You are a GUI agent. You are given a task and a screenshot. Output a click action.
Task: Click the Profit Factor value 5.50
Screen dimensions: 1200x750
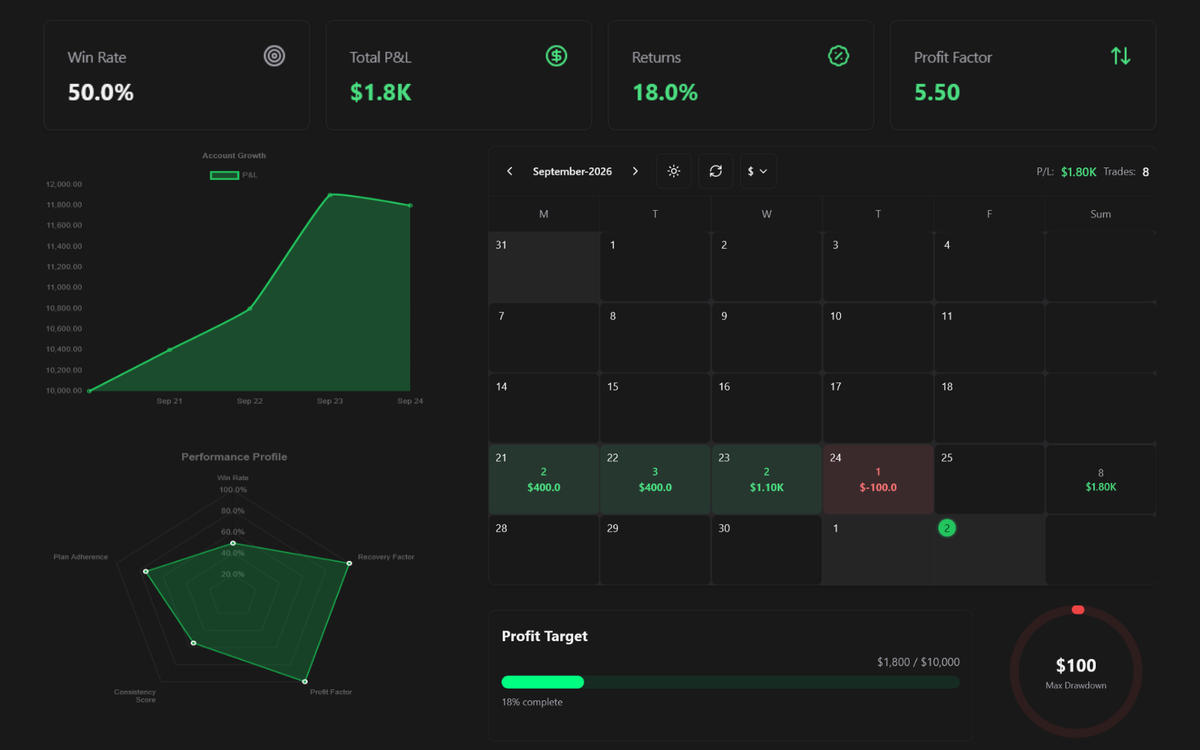937,93
